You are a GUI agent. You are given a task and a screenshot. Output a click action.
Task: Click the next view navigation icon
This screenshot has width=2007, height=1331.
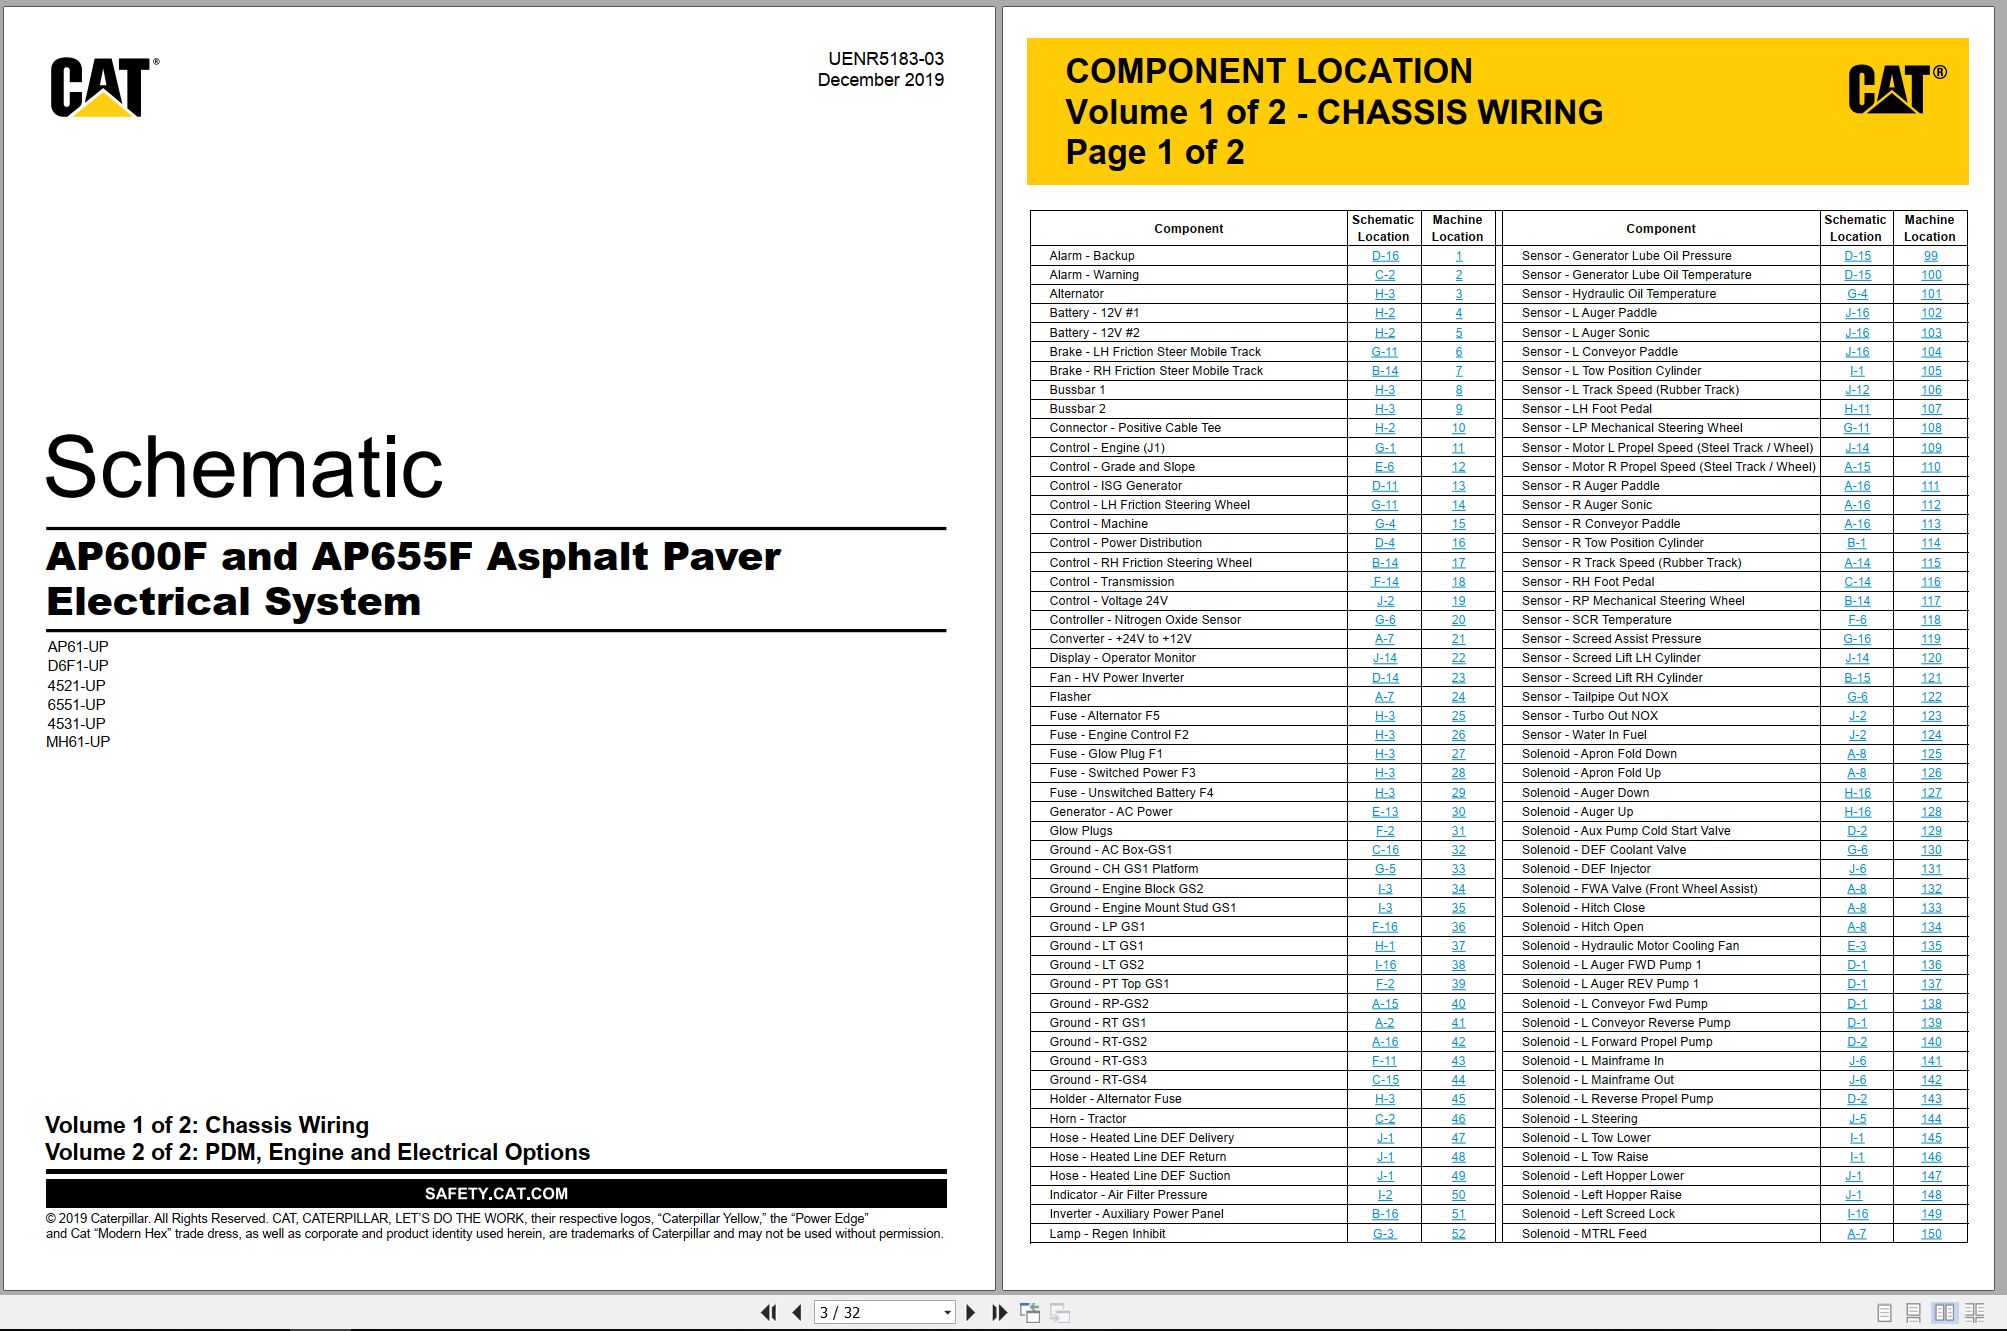tap(1060, 1312)
